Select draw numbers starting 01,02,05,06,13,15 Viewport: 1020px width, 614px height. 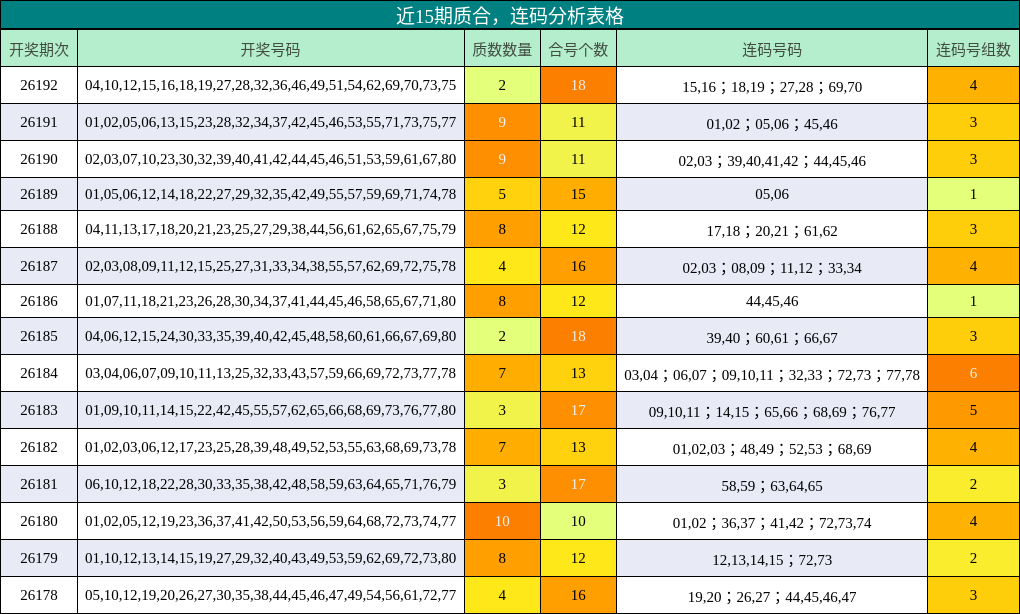pyautogui.click(x=271, y=122)
